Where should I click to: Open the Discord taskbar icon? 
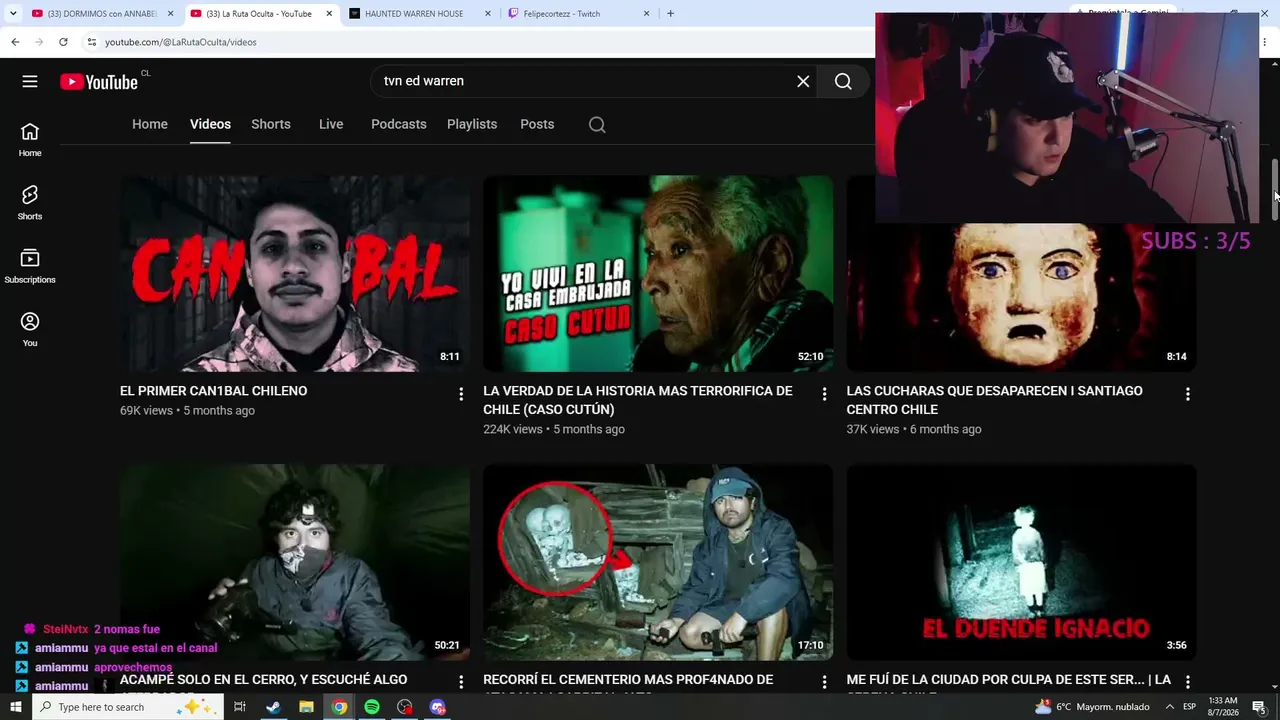[438, 707]
